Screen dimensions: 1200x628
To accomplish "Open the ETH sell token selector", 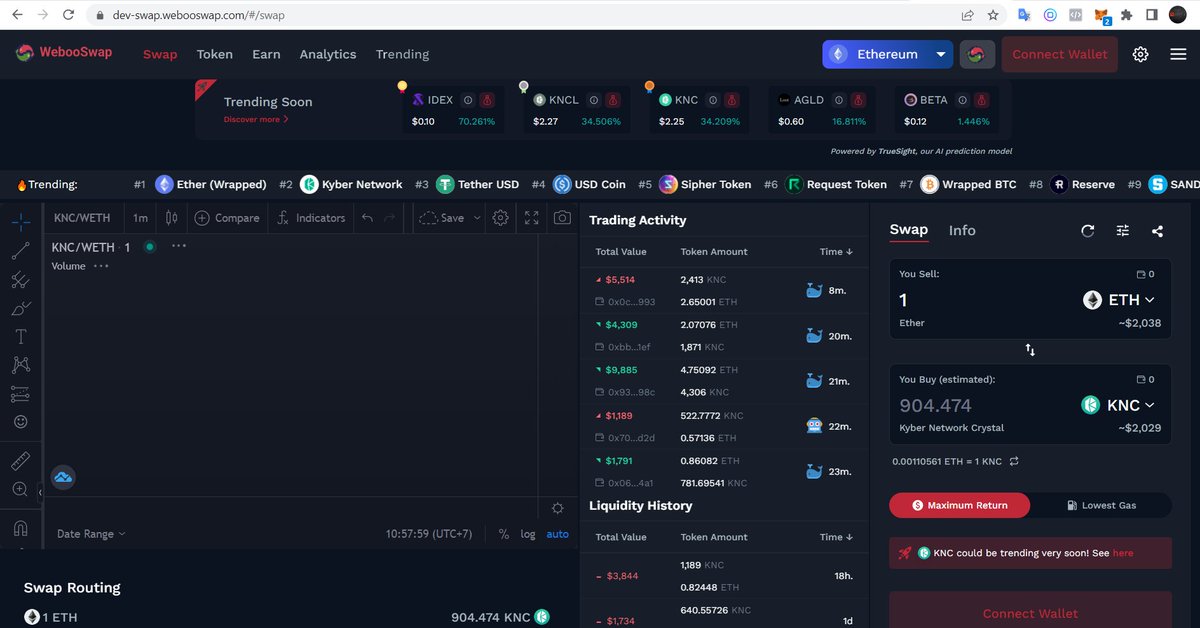I will (x=1119, y=300).
